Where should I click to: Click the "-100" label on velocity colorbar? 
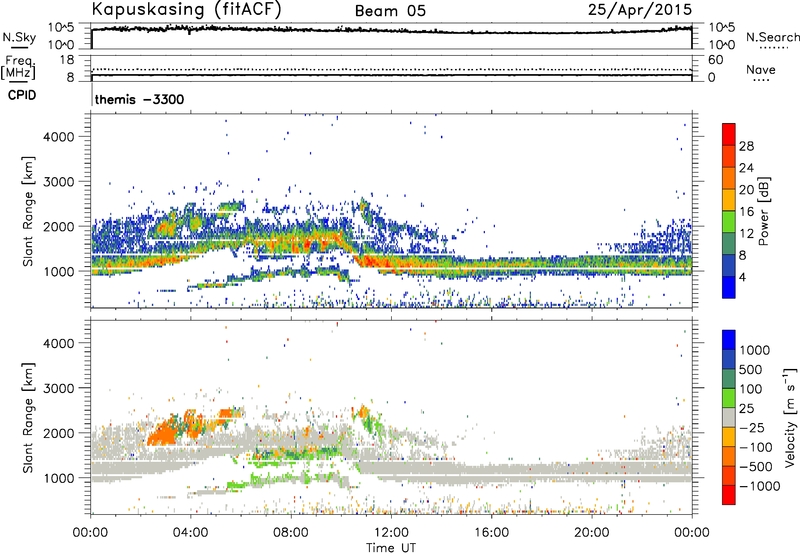point(756,447)
